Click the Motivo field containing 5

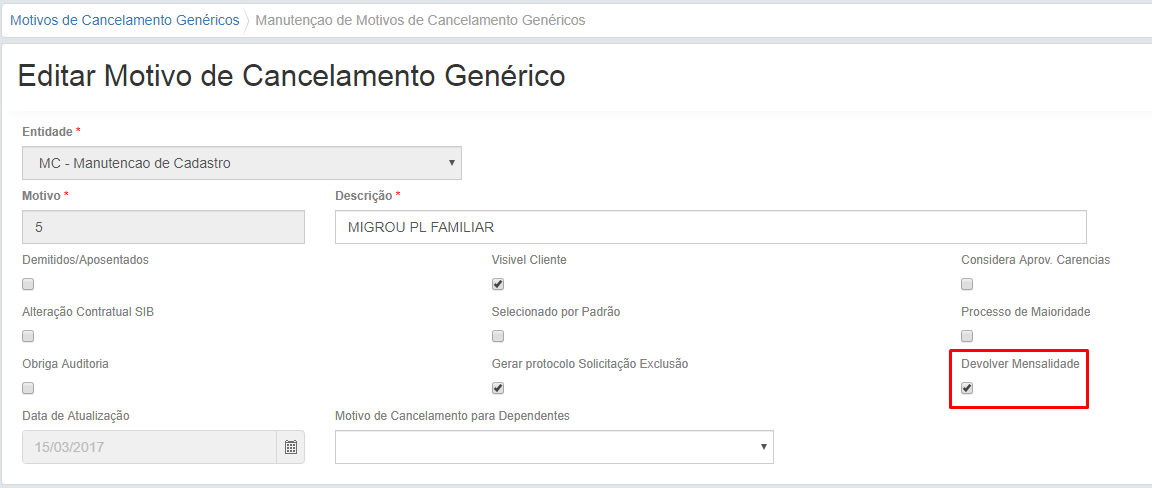coord(163,227)
